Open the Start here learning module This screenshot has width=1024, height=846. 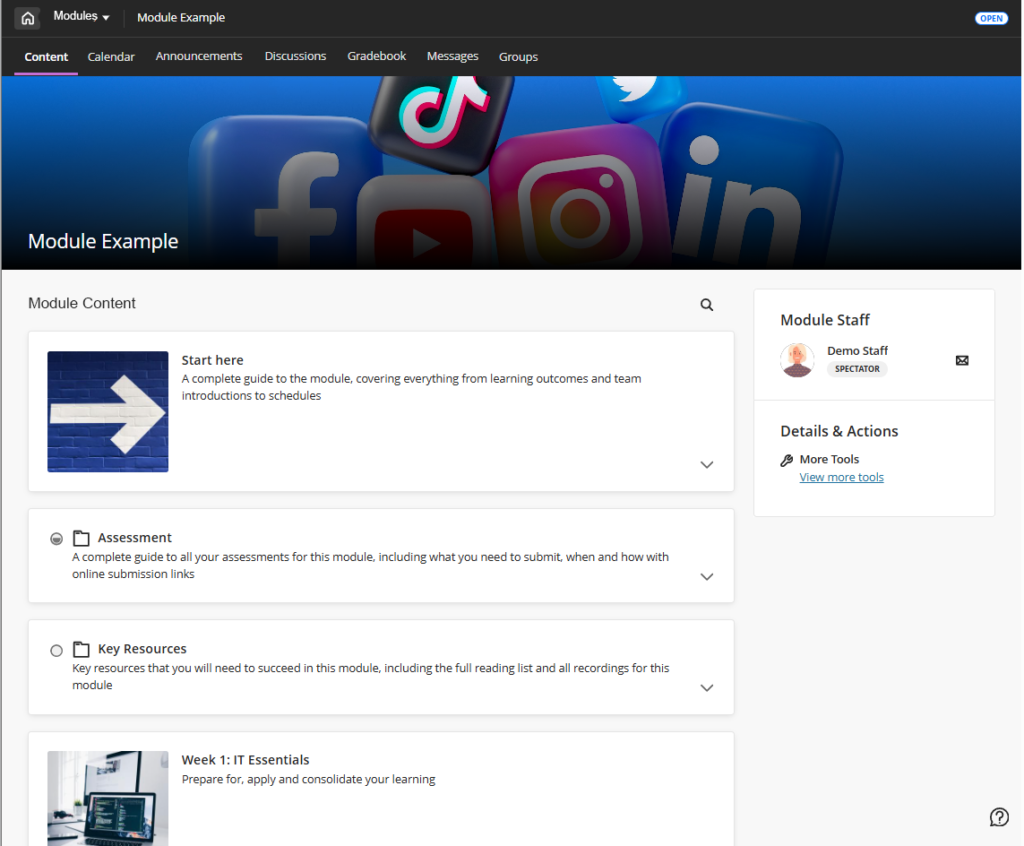212,360
